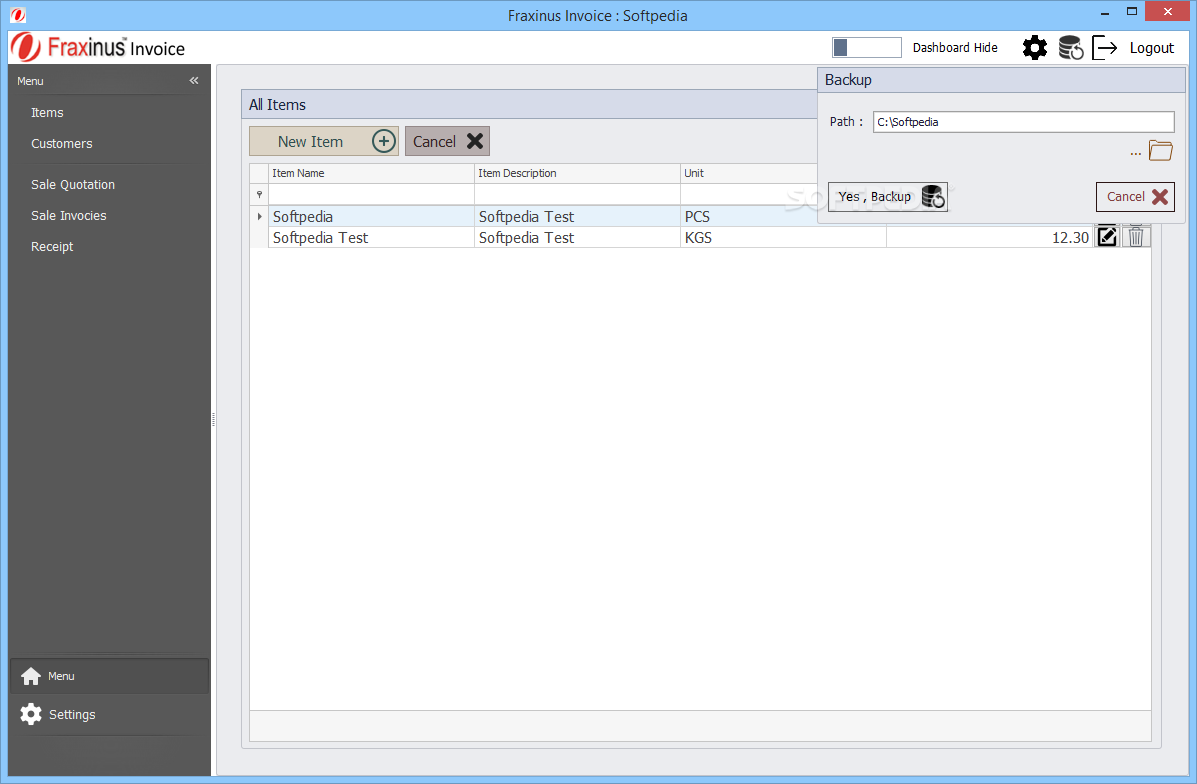
Task: Click the KGS unit cell
Action: 783,238
